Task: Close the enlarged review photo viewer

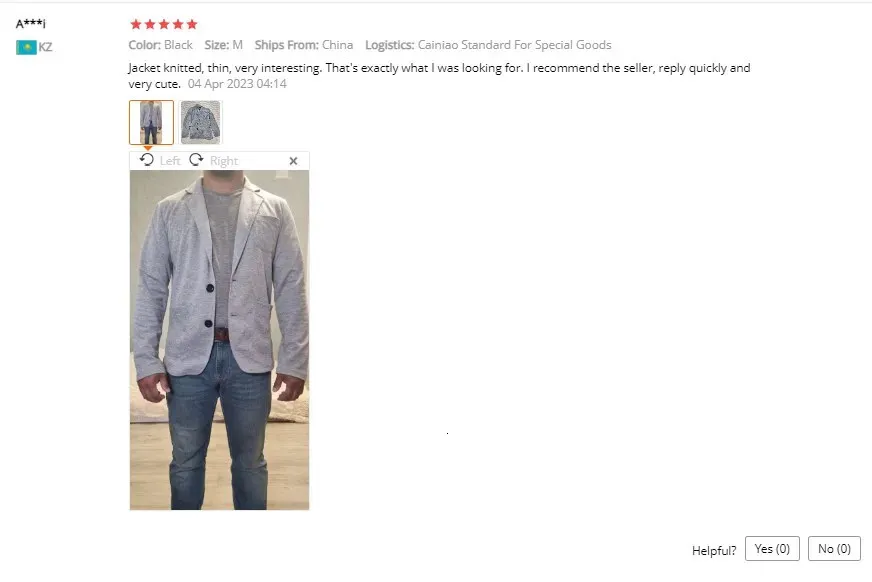Action: (294, 161)
